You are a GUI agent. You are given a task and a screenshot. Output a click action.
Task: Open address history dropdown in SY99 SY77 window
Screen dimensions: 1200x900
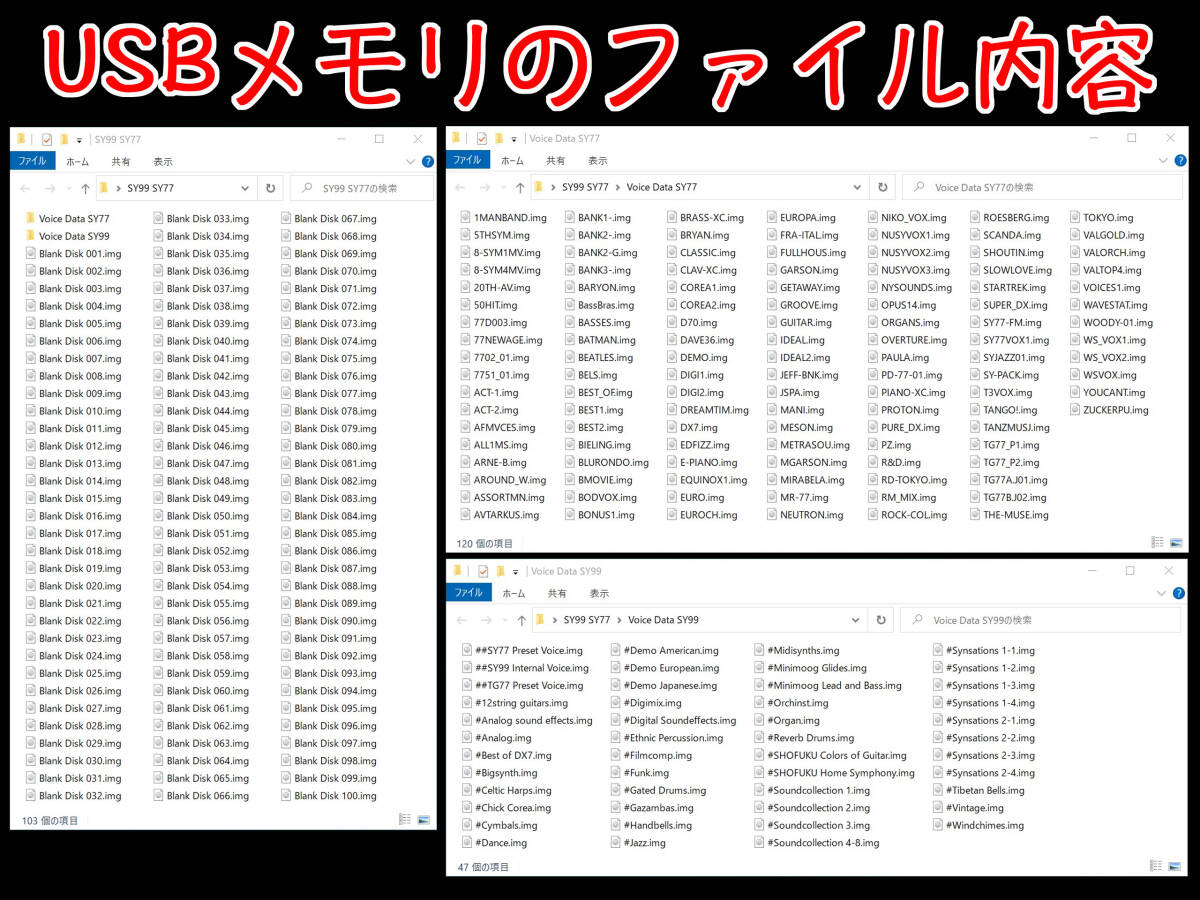(245, 188)
